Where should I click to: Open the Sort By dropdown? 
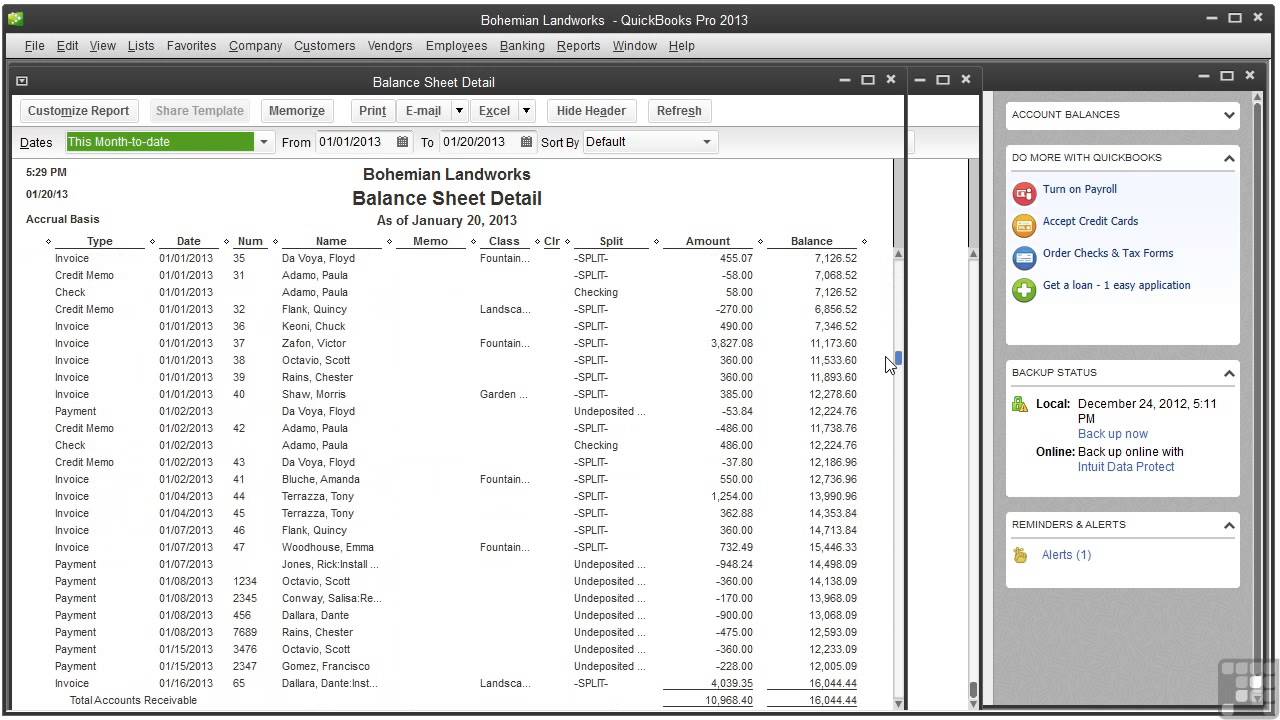tap(706, 142)
